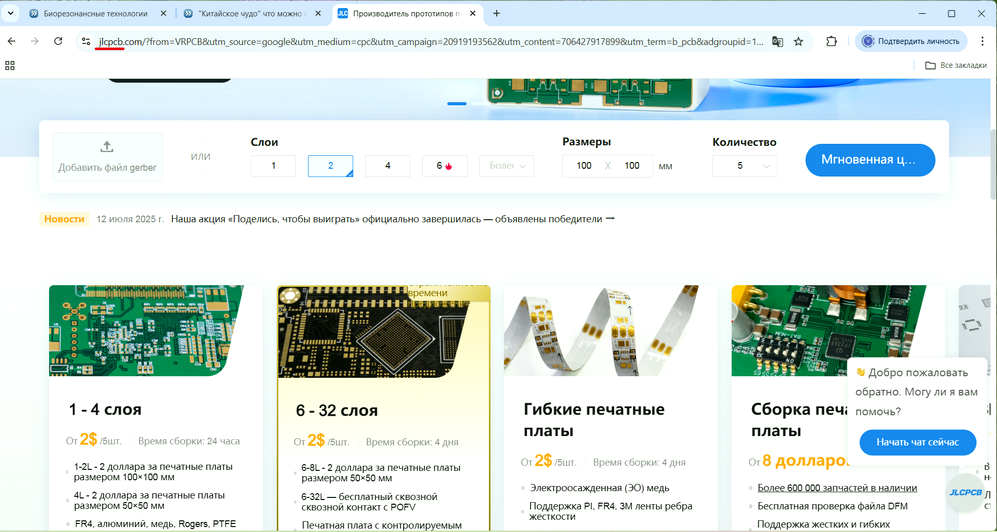The image size is (997, 532).
Task: Go forward in browser history
Action: pos(35,41)
